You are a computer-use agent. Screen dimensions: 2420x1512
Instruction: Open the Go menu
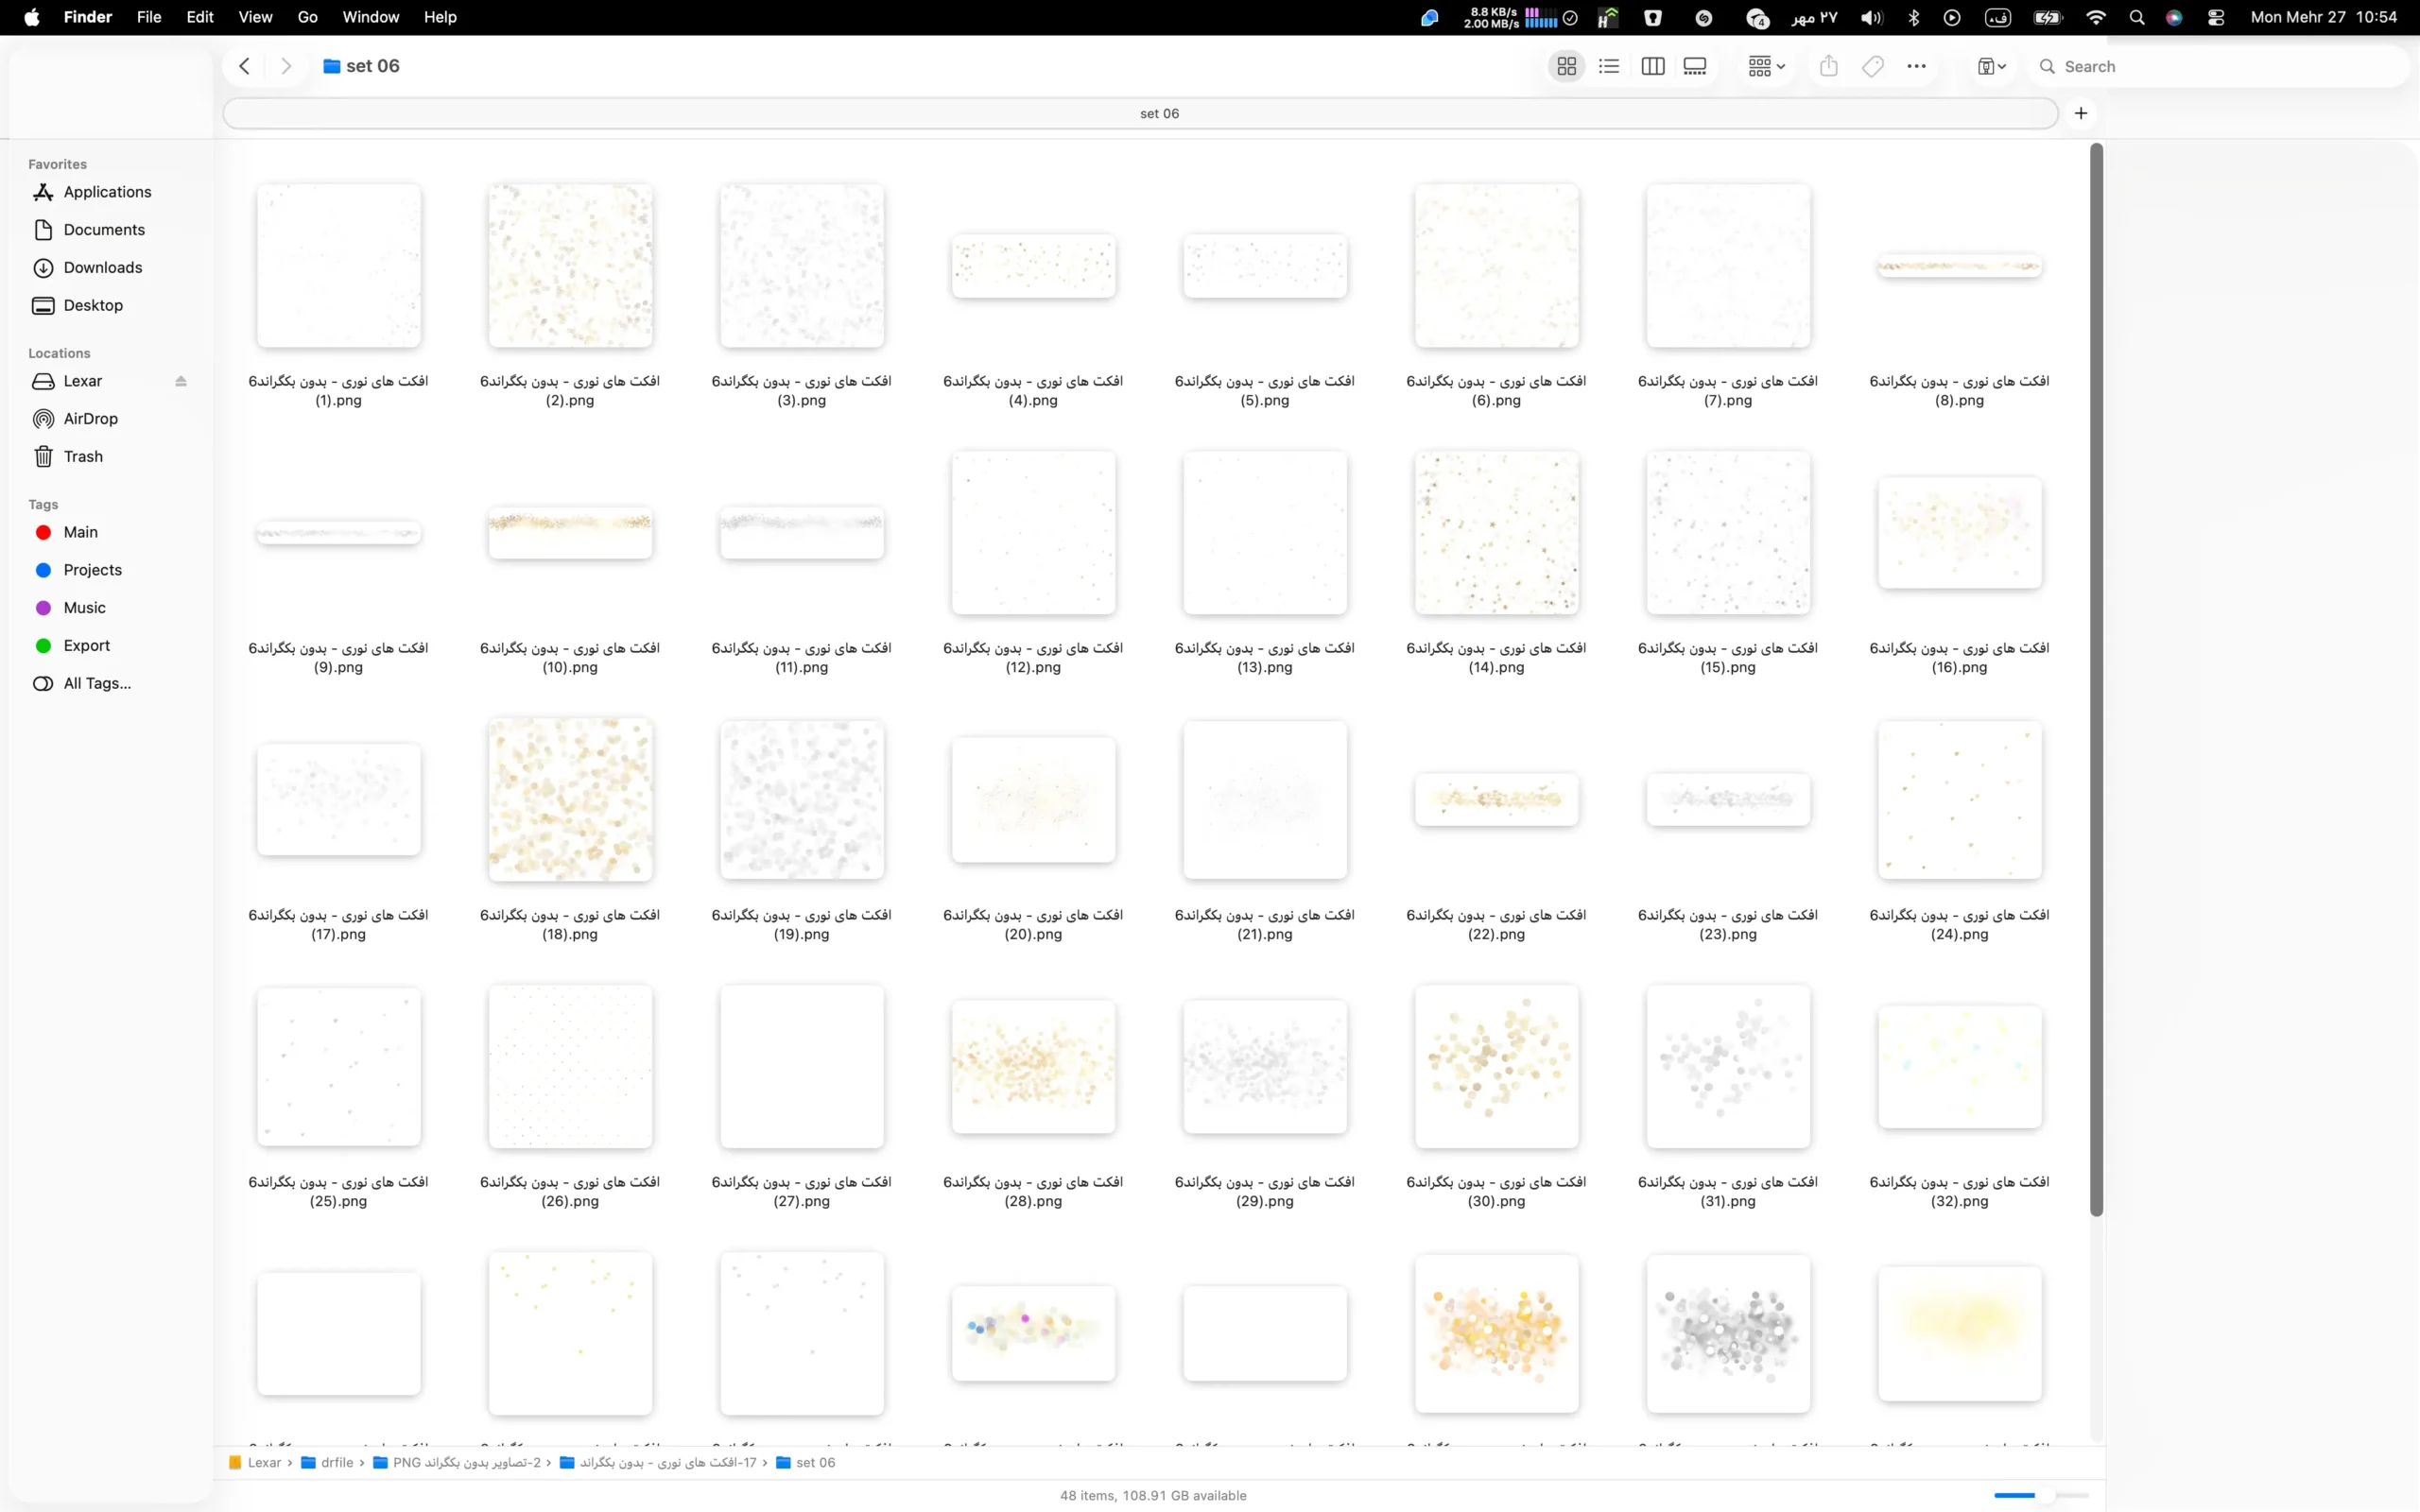tap(308, 17)
